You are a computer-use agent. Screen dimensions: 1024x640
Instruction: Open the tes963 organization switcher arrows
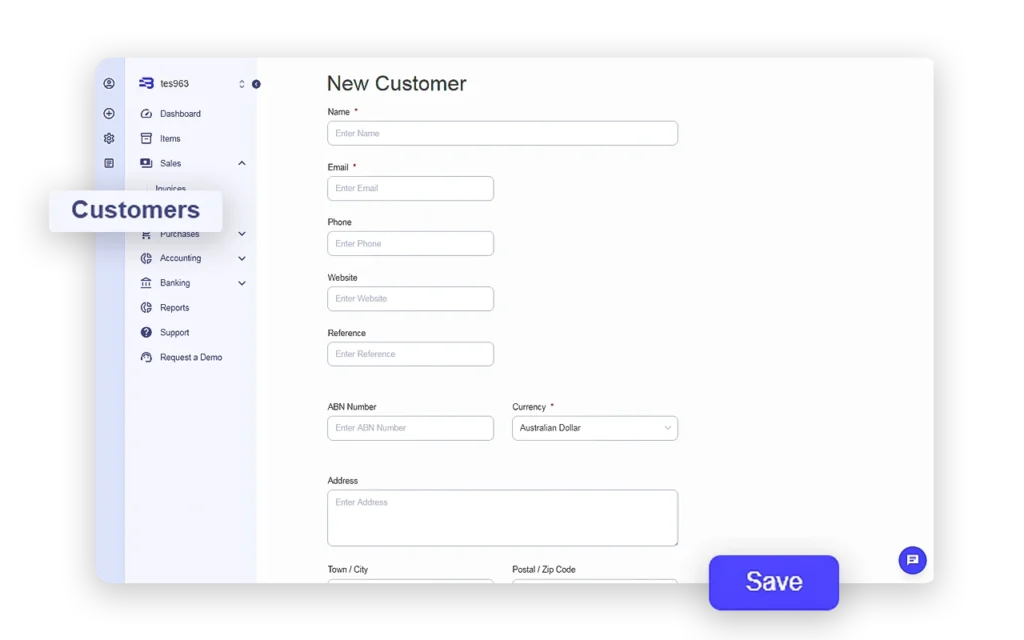[242, 84]
